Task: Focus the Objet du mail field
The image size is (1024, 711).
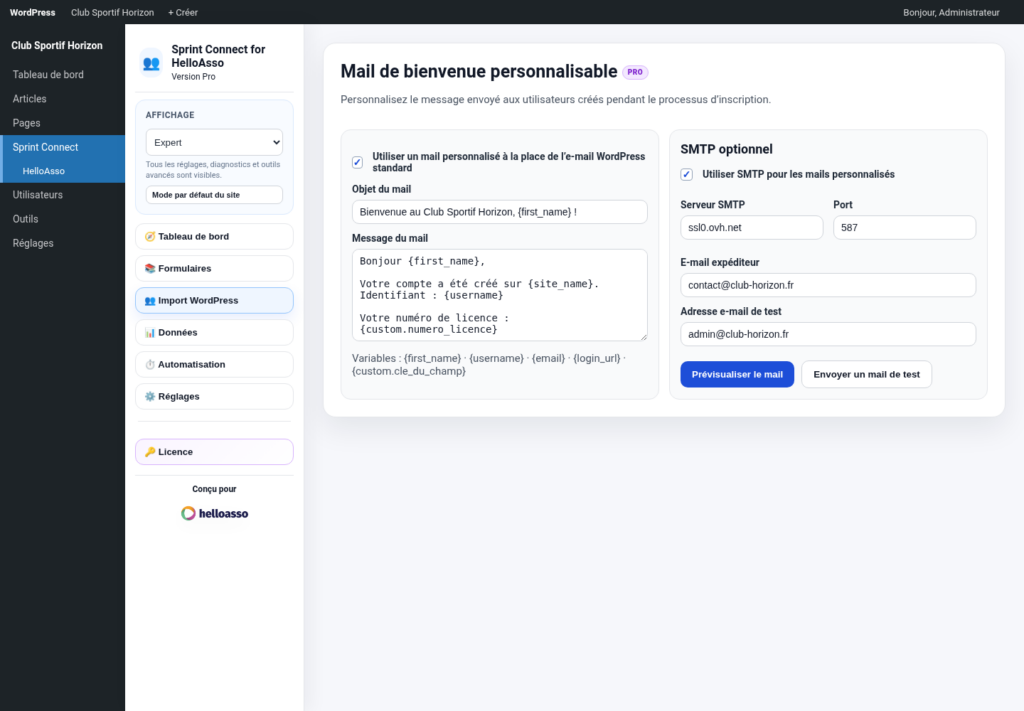Action: pos(500,212)
